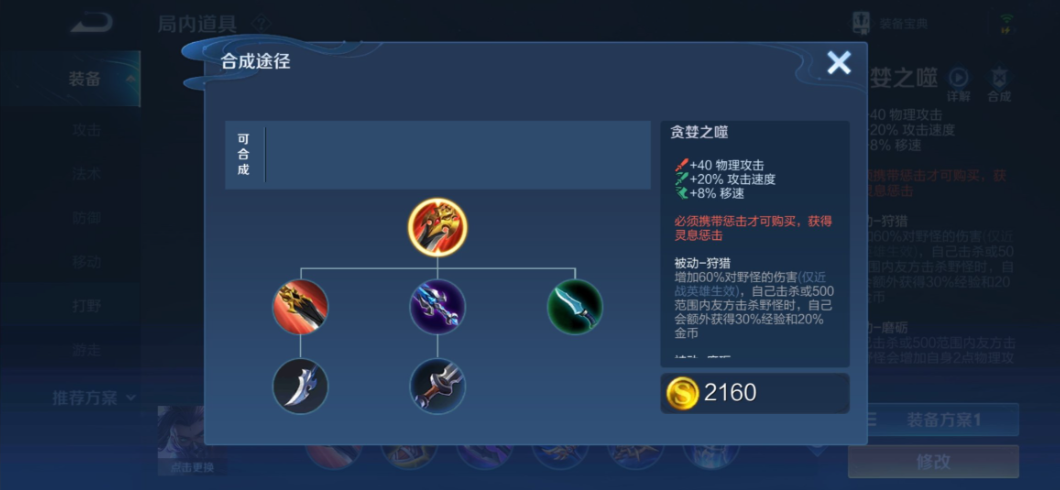Viewport: 1060px width, 490px height.
Task: Open the help question mark beside 局内道具
Action: 261,25
